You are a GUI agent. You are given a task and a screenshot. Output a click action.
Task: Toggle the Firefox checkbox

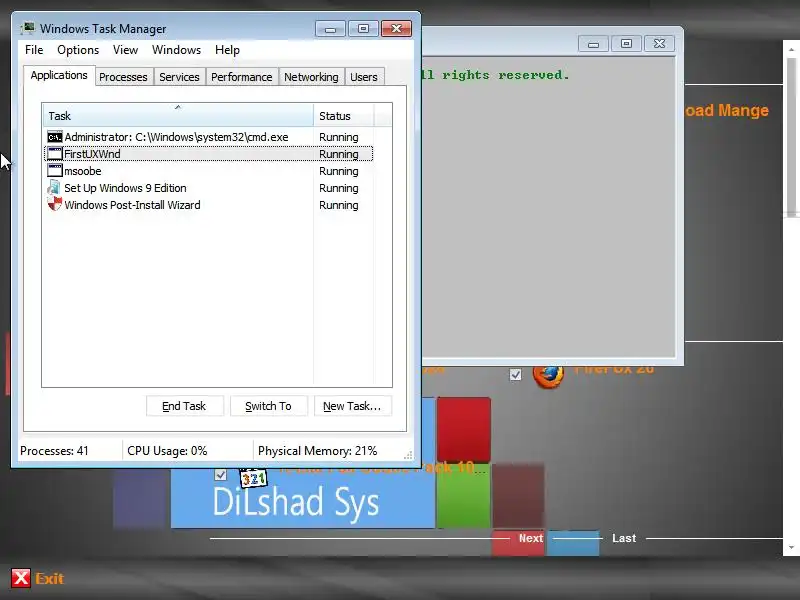coord(516,375)
